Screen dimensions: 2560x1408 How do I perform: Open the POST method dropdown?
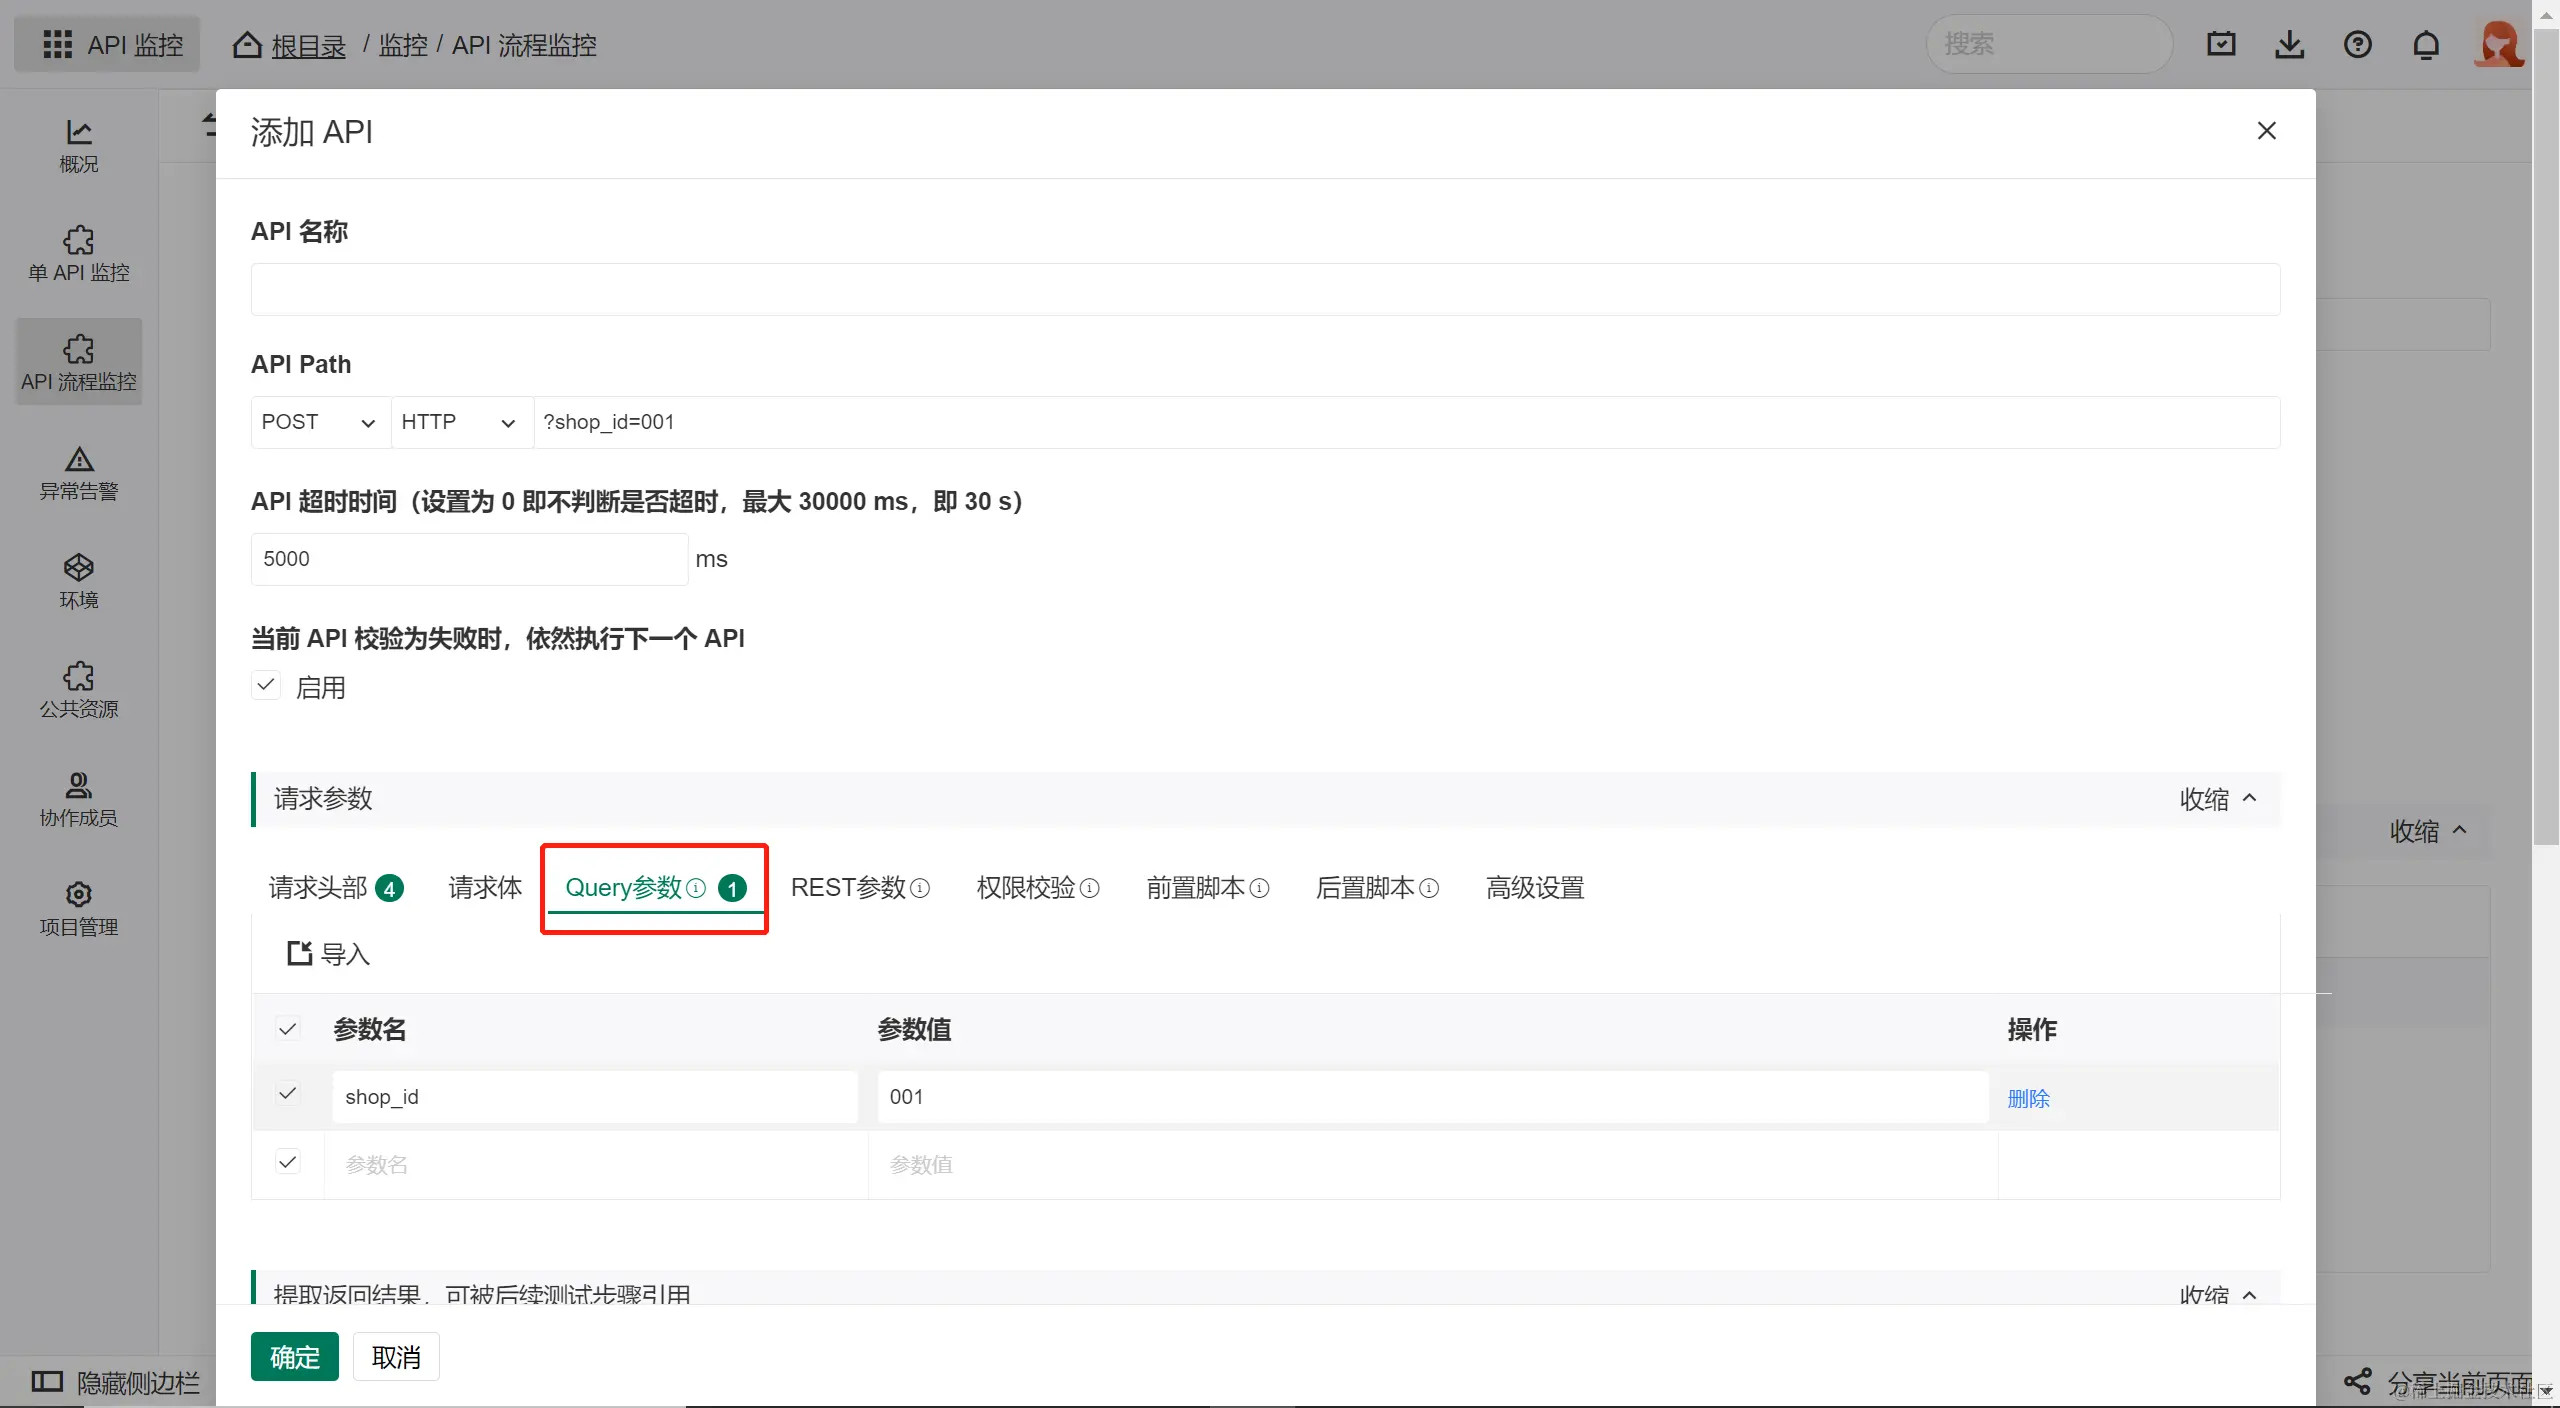tap(319, 422)
